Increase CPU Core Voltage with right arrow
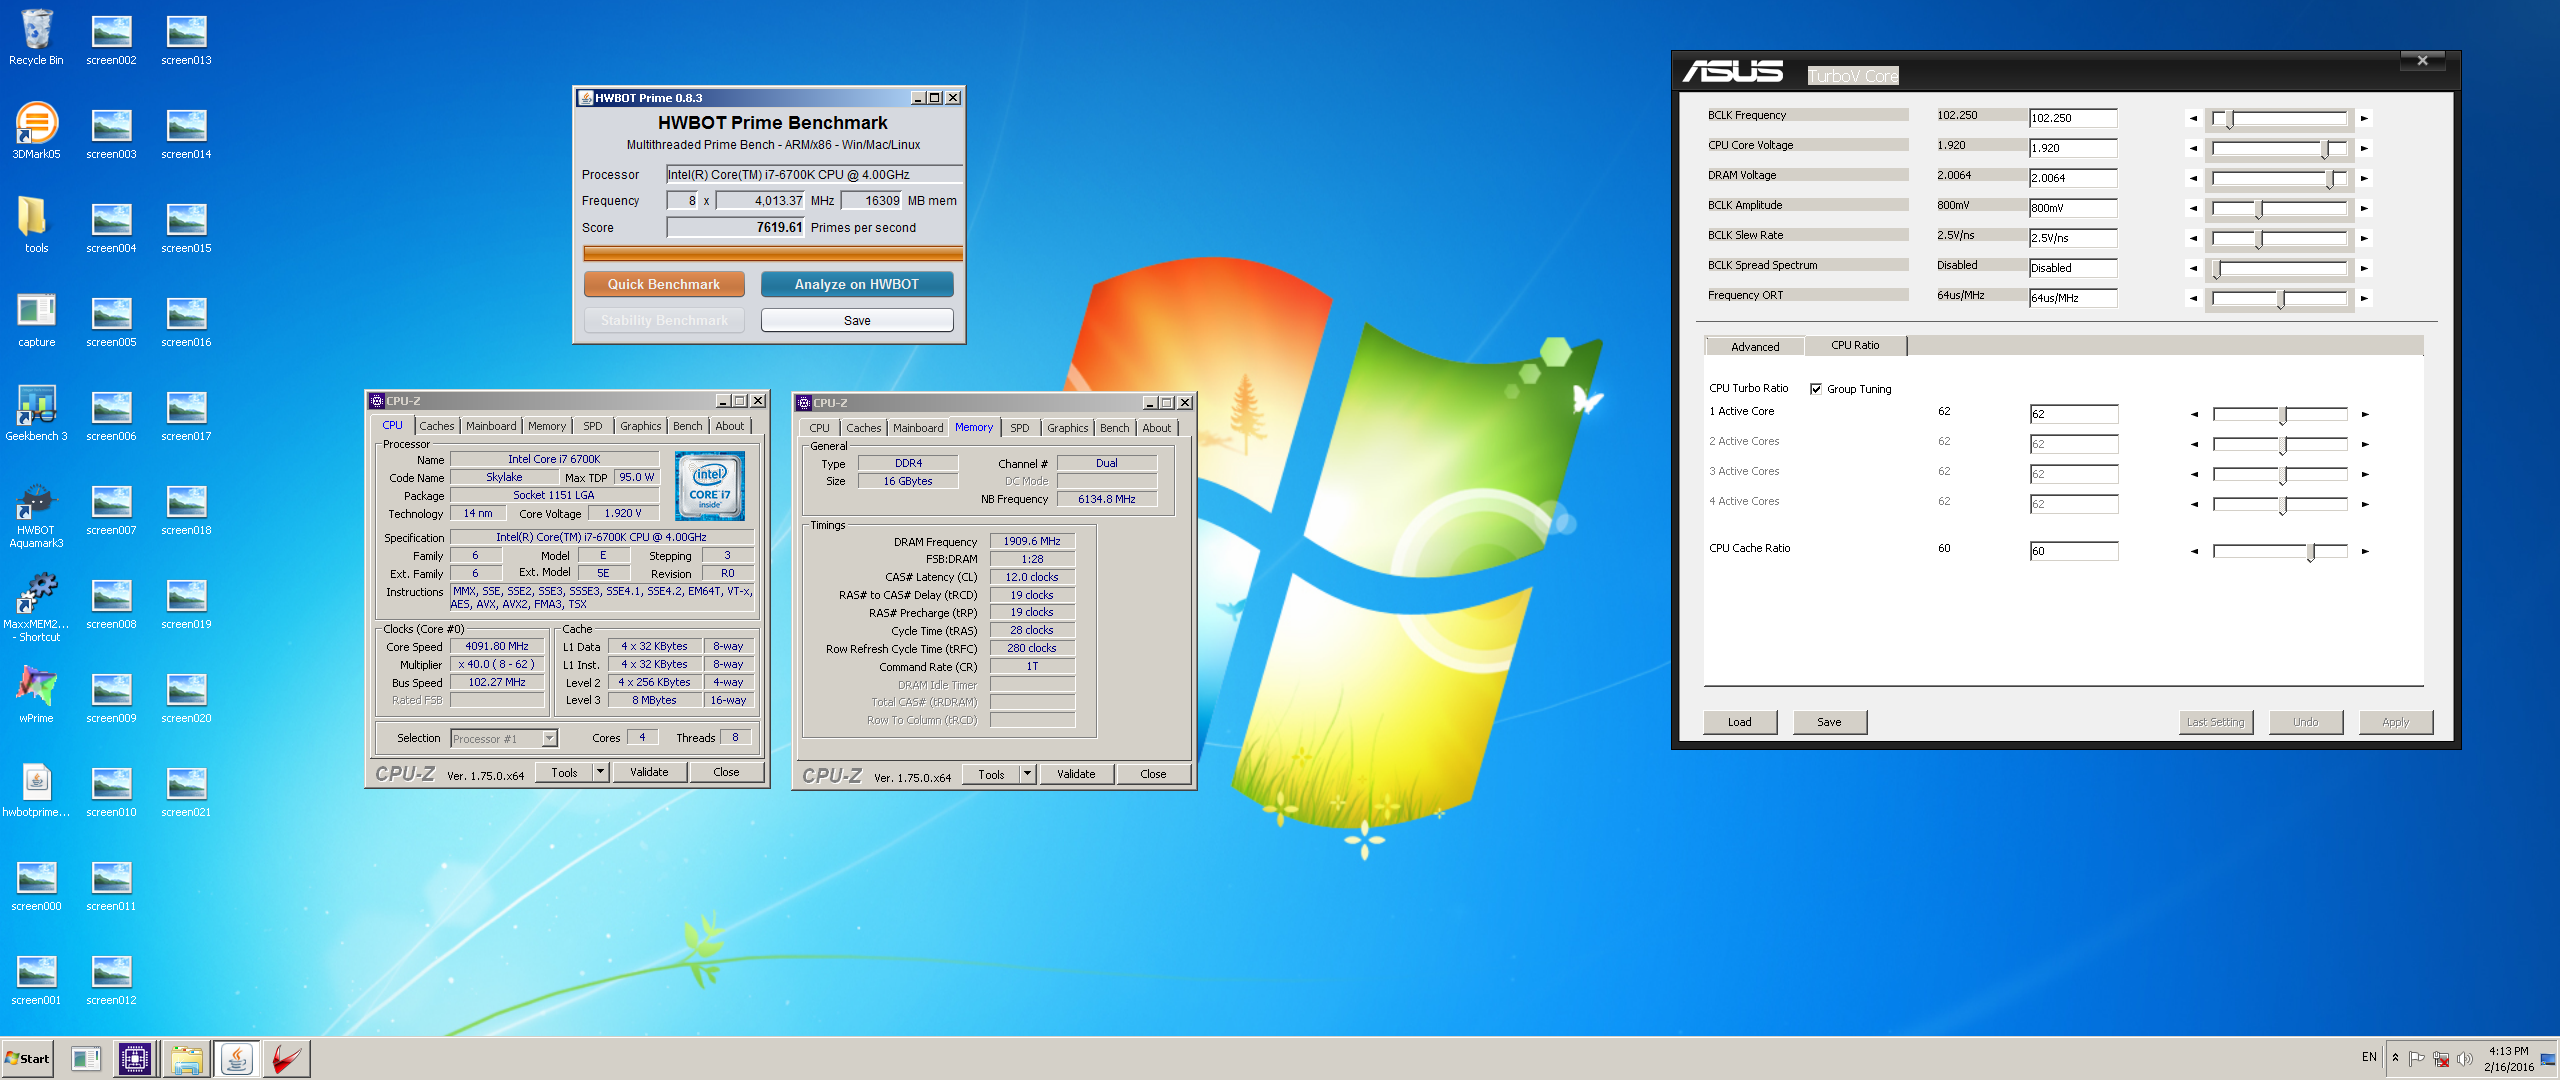Screen dimensions: 2560x1080 (x=2364, y=148)
